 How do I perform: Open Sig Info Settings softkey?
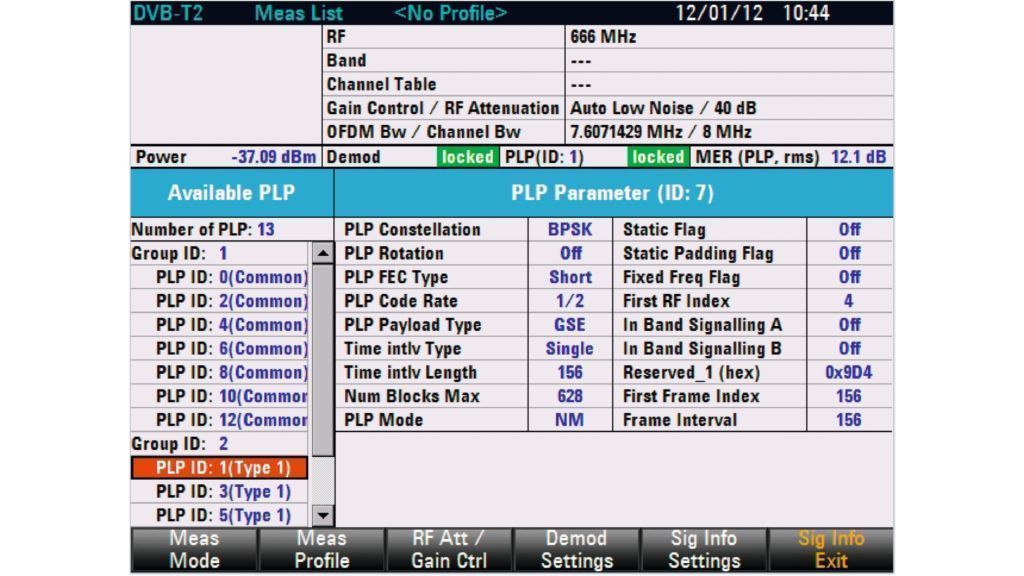click(x=704, y=550)
